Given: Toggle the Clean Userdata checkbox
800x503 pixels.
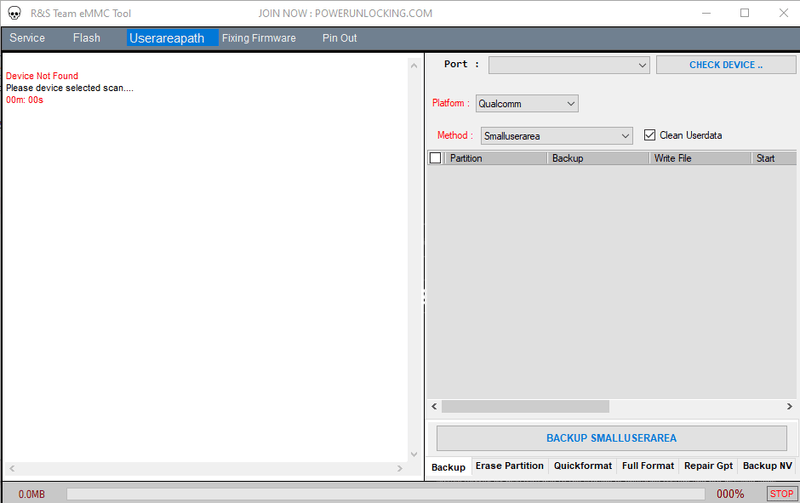Looking at the screenshot, I should point(649,135).
